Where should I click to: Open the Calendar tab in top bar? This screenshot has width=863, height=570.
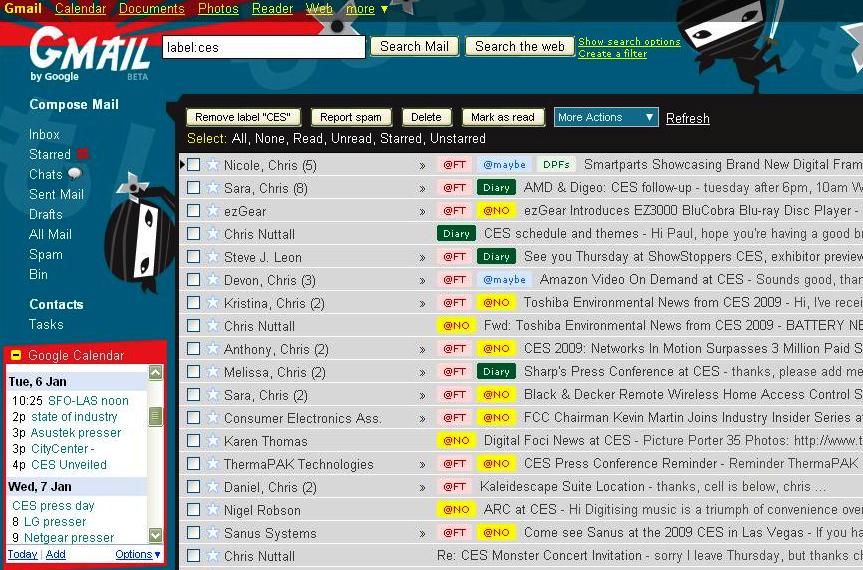pyautogui.click(x=80, y=9)
